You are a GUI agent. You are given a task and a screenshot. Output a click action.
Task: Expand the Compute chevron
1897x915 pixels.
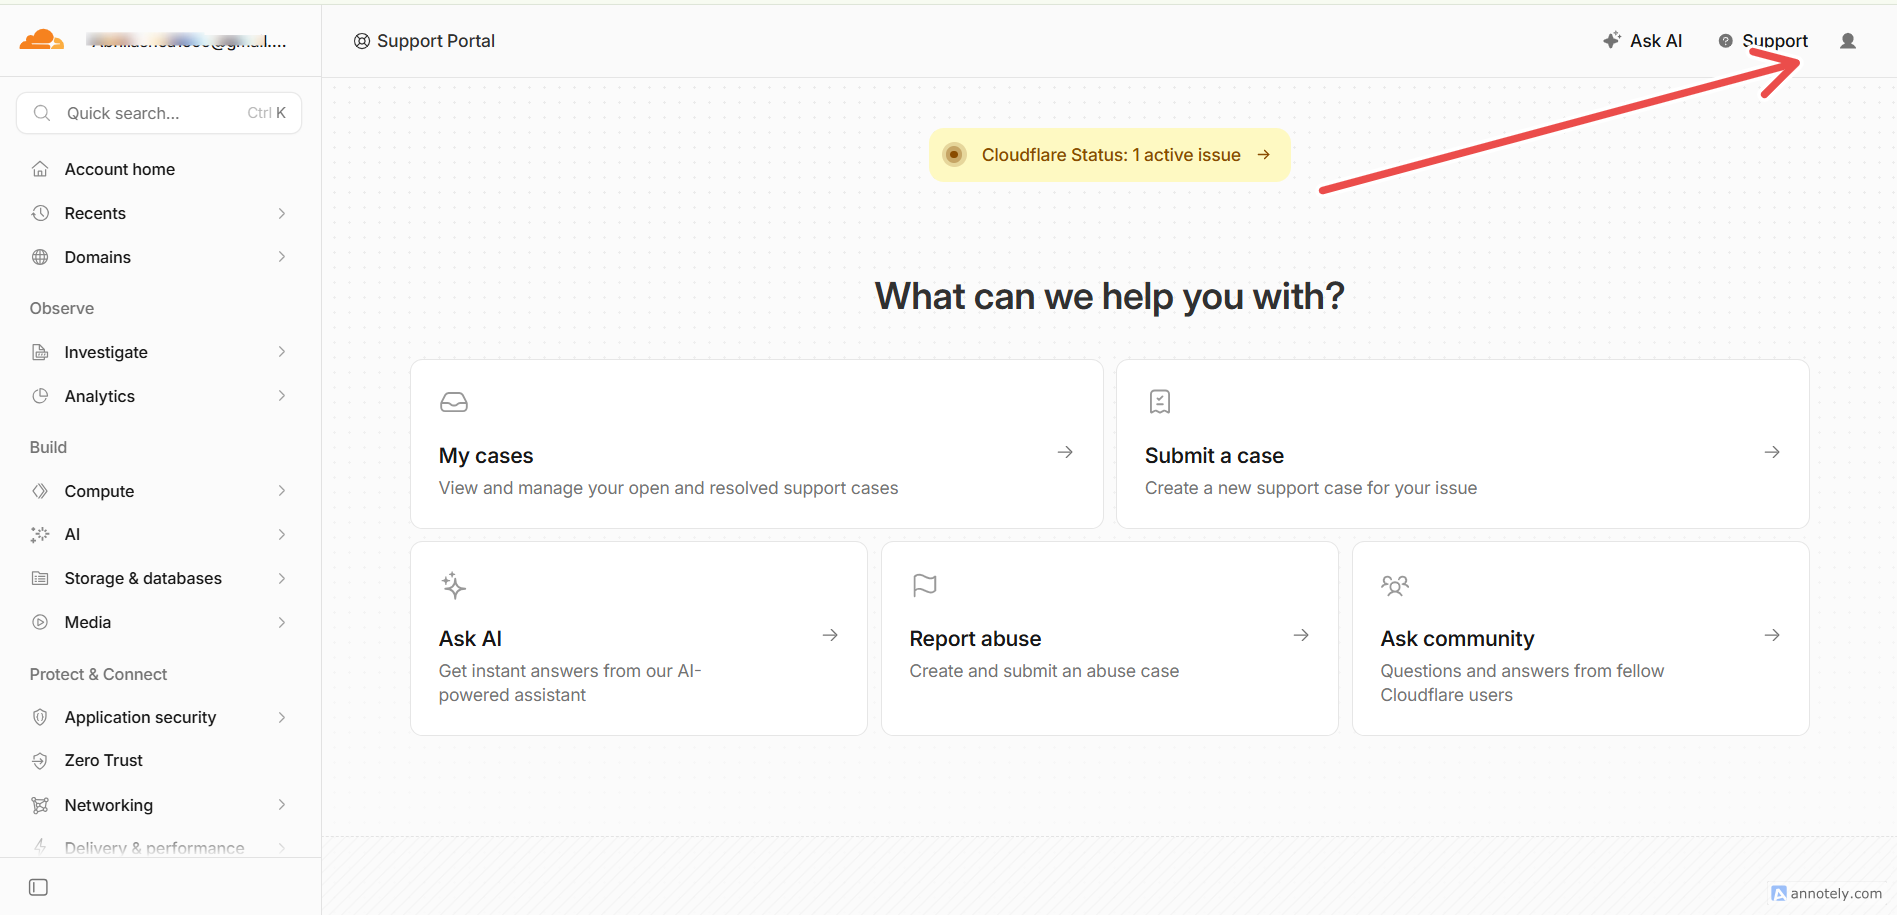point(282,491)
